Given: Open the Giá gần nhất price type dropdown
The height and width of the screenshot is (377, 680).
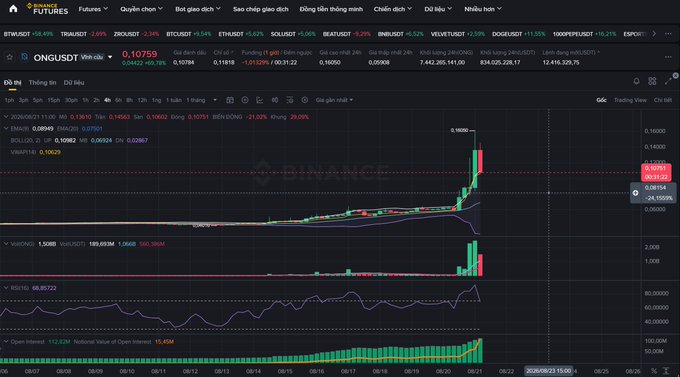Looking at the screenshot, I should click(x=334, y=100).
